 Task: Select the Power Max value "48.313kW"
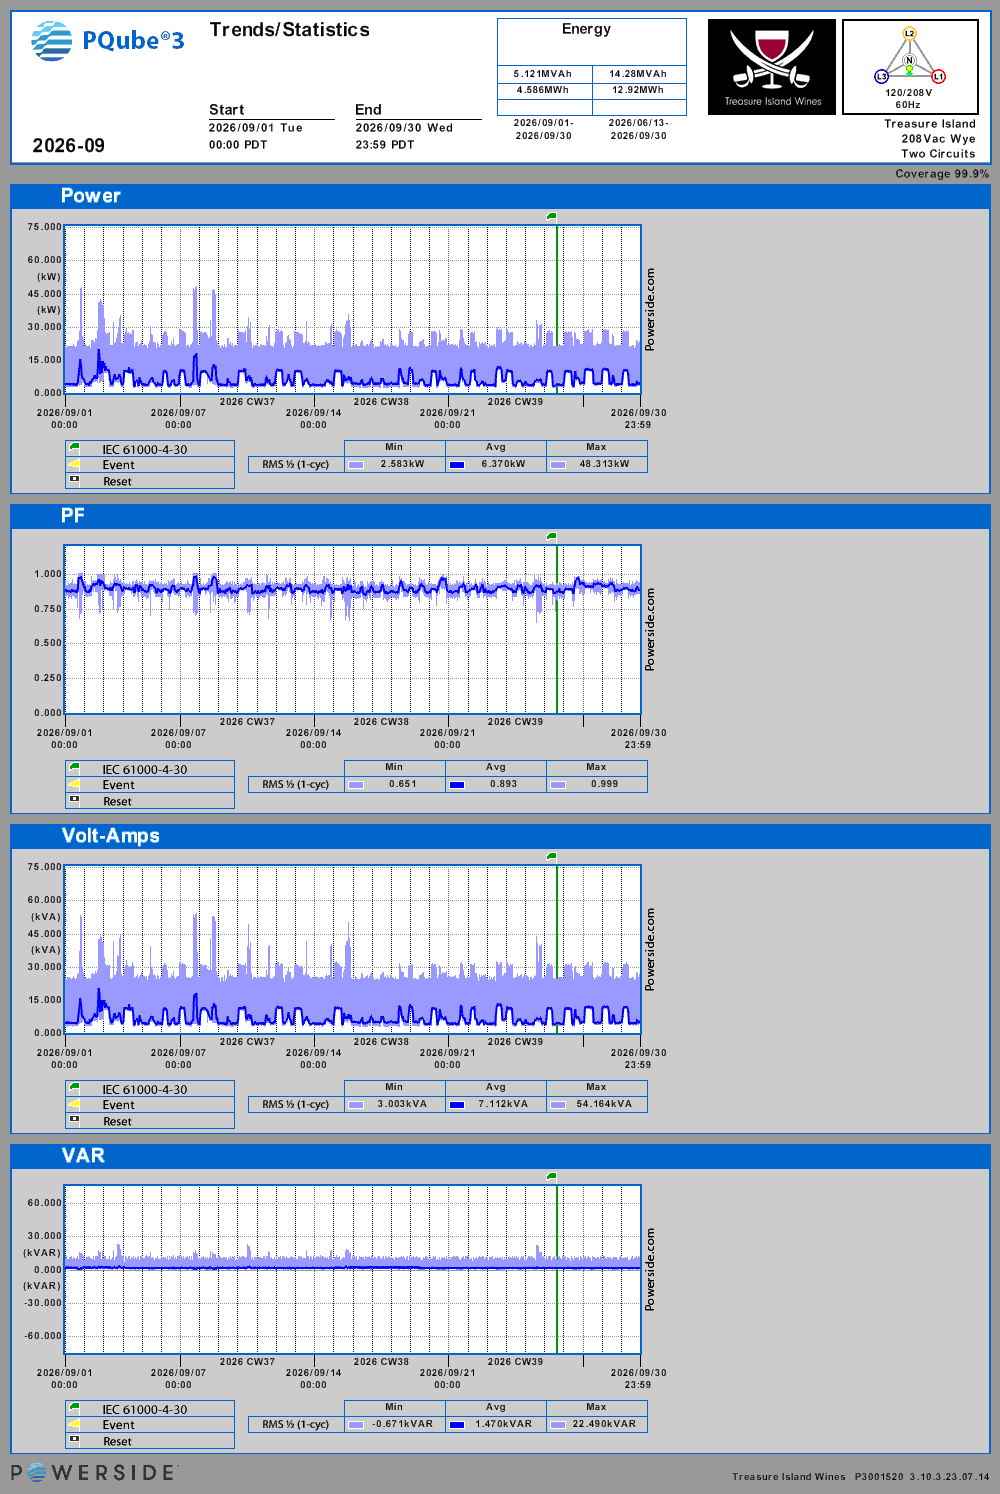coord(605,464)
